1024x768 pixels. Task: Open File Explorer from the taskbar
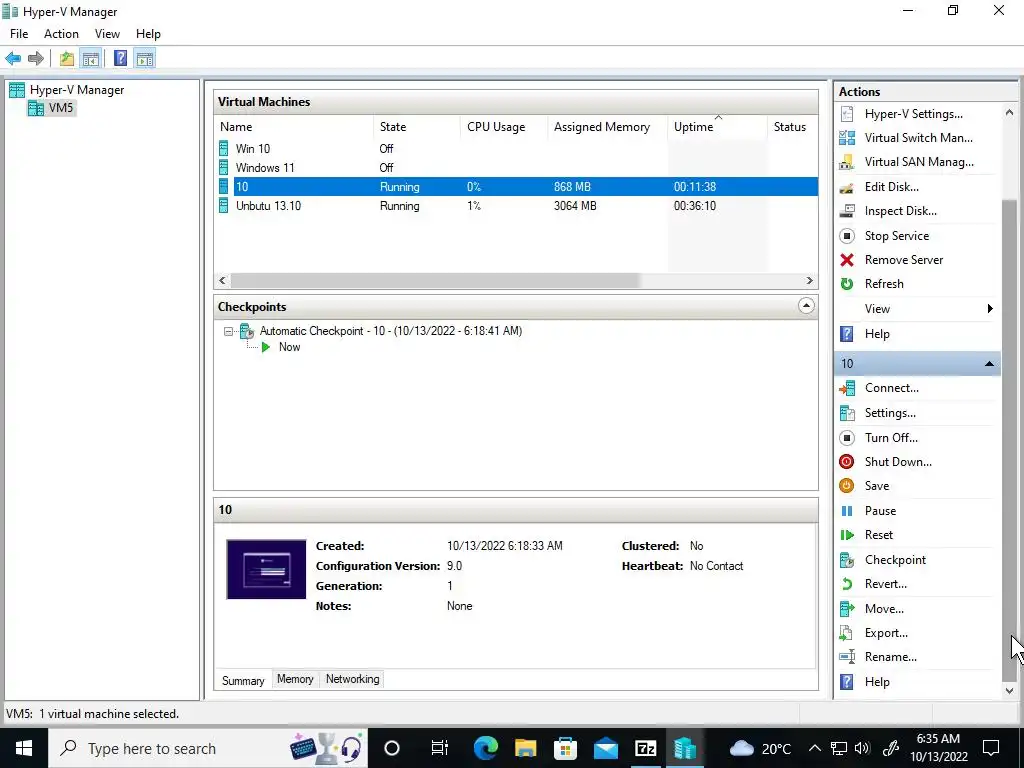[525, 748]
